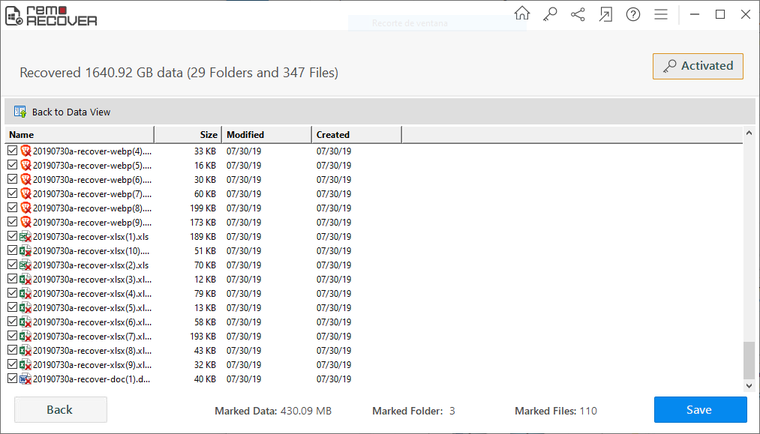760x434 pixels.
Task: Open the hamburger menu icon
Action: (660, 14)
